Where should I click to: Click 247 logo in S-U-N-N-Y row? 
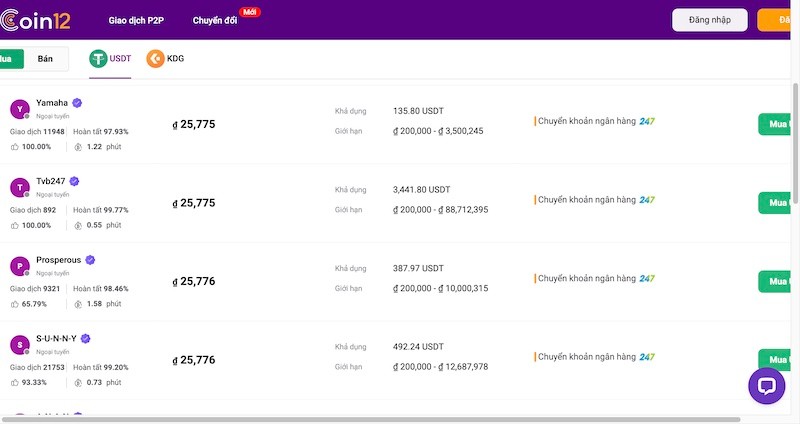coord(647,357)
